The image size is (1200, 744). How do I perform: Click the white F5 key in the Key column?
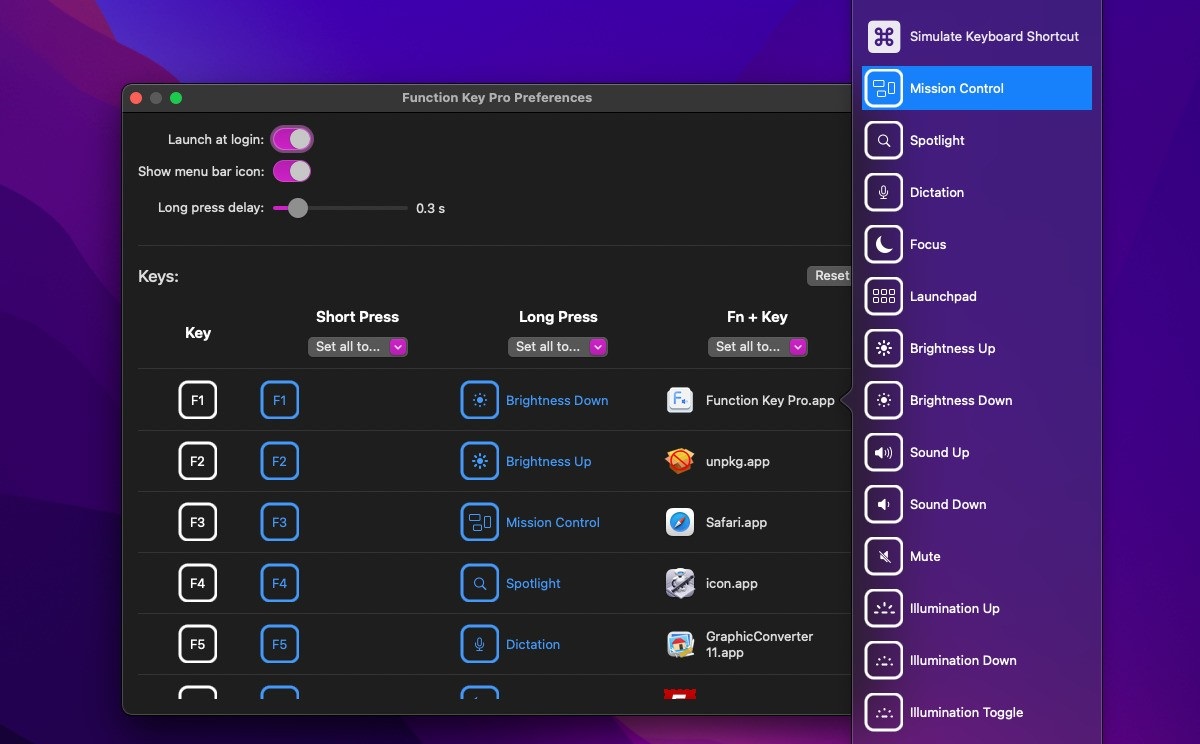pos(198,644)
